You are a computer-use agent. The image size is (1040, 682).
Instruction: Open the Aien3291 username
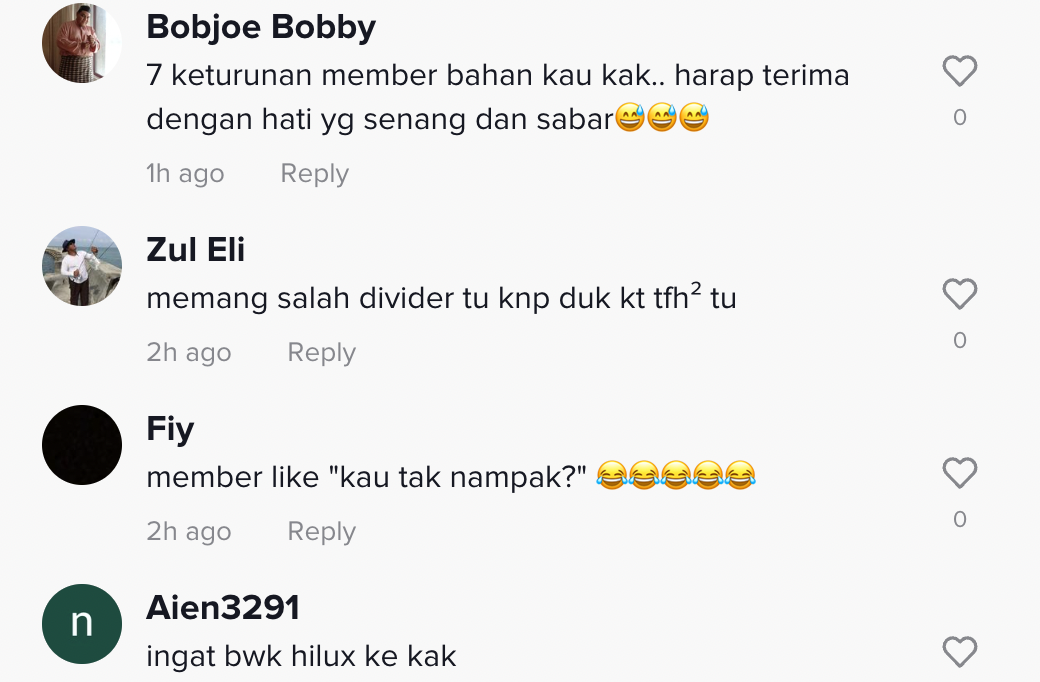coord(223,608)
